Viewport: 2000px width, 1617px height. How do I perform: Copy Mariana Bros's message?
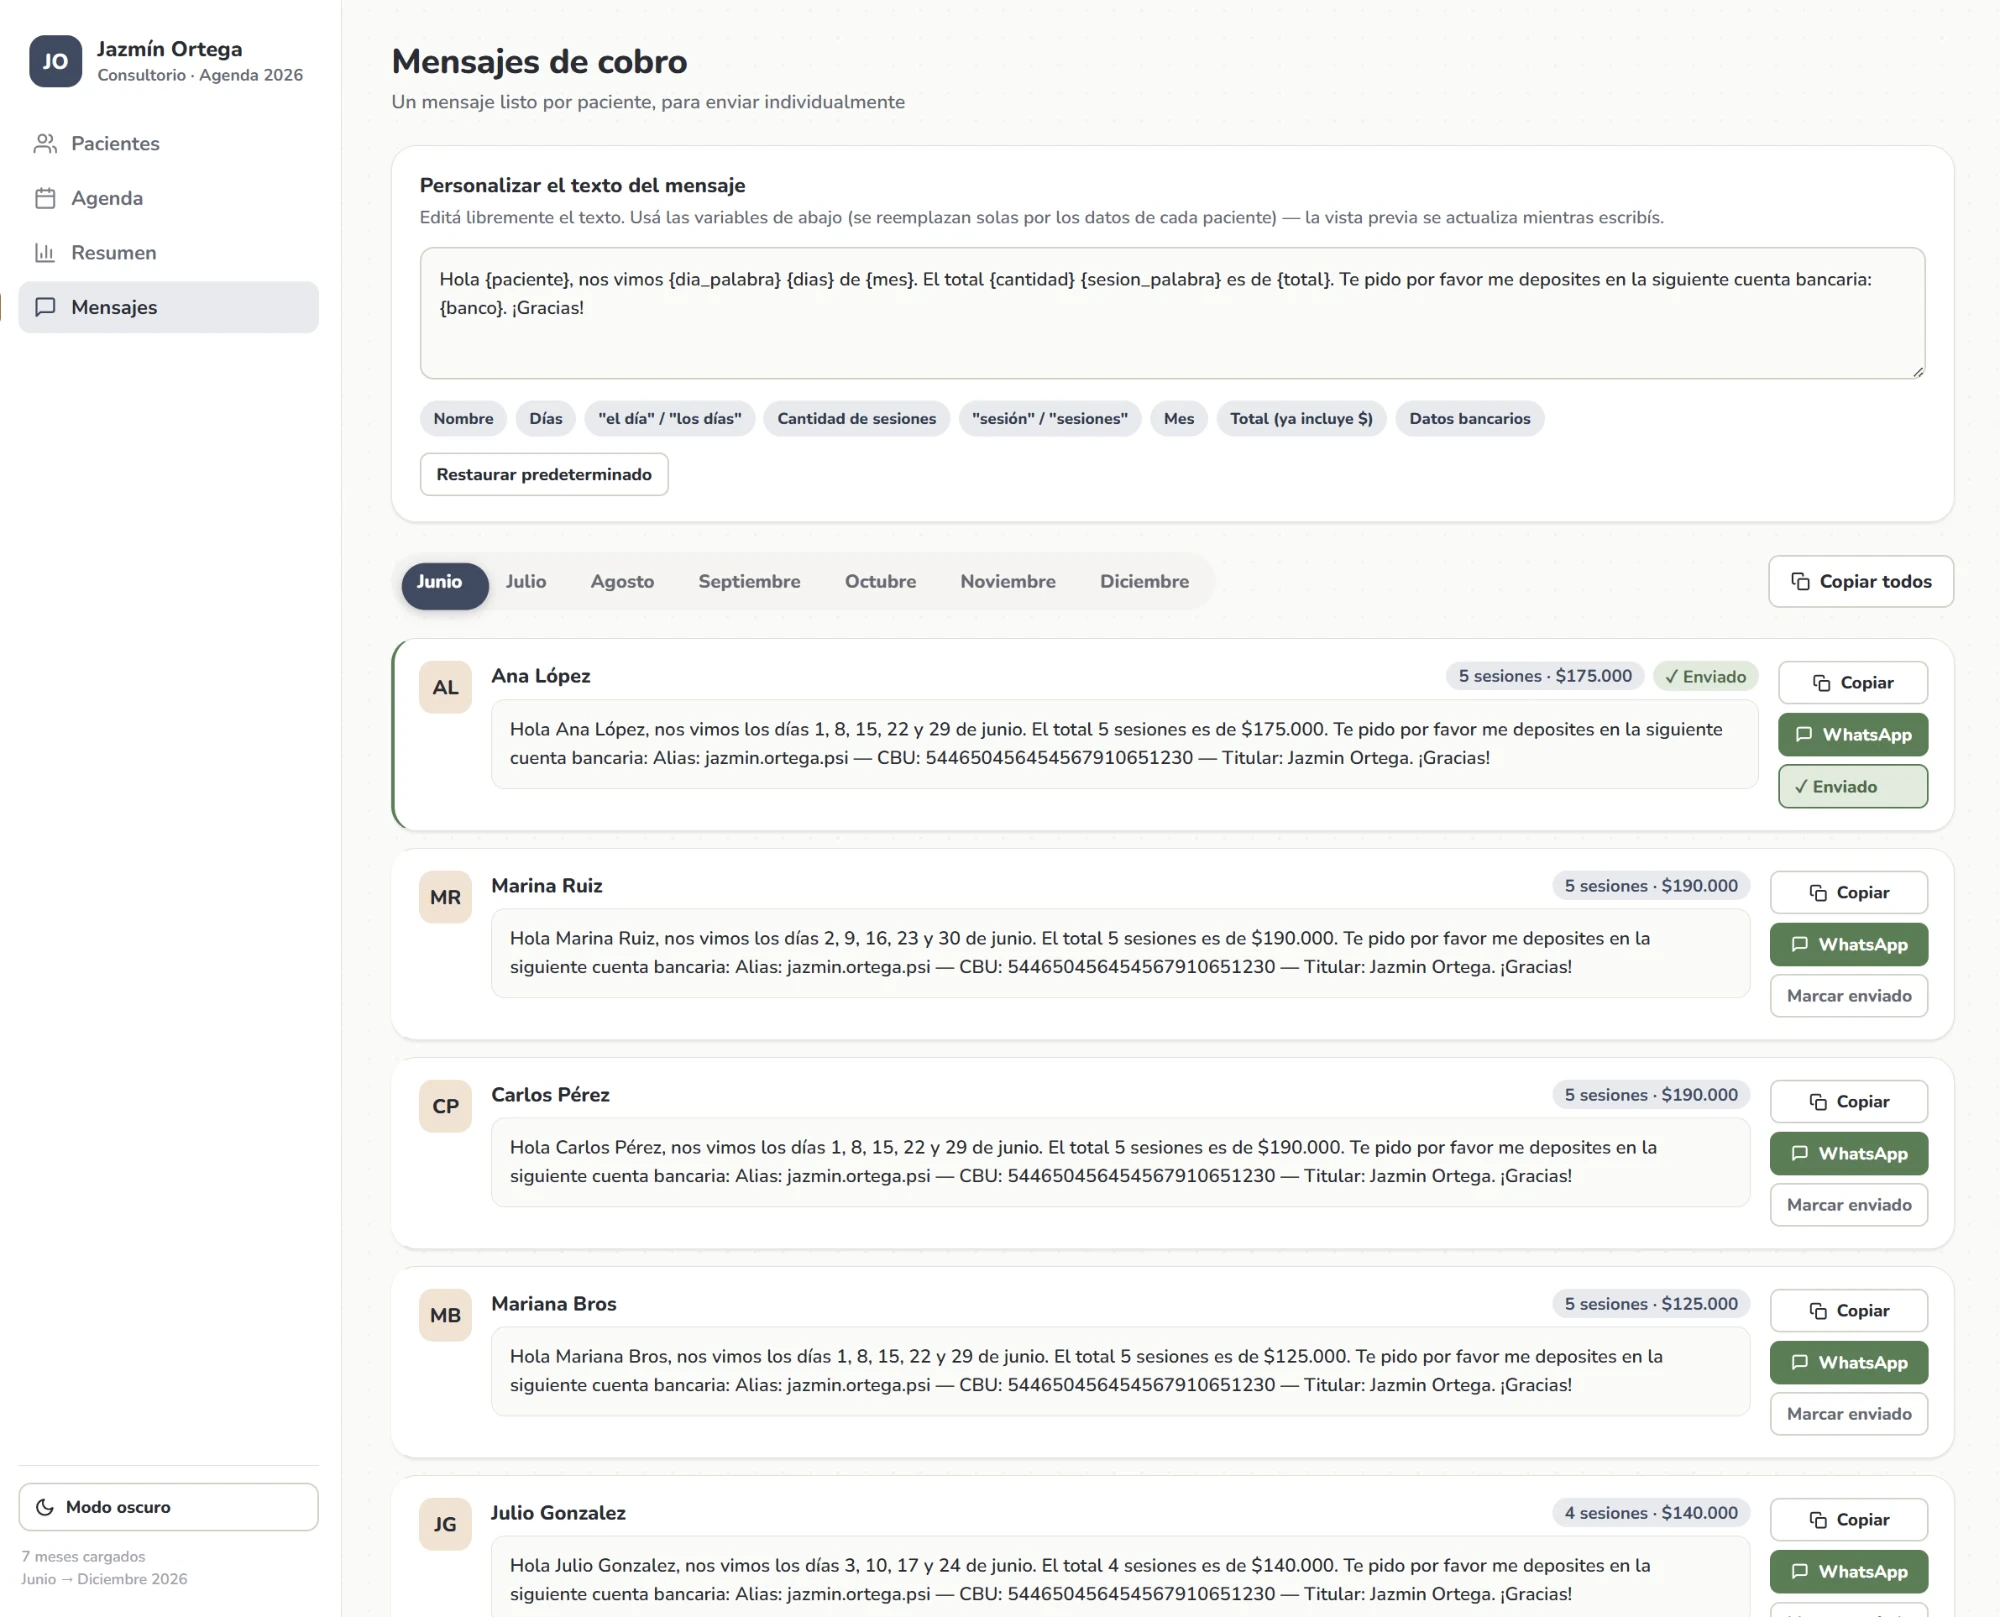pyautogui.click(x=1849, y=1311)
